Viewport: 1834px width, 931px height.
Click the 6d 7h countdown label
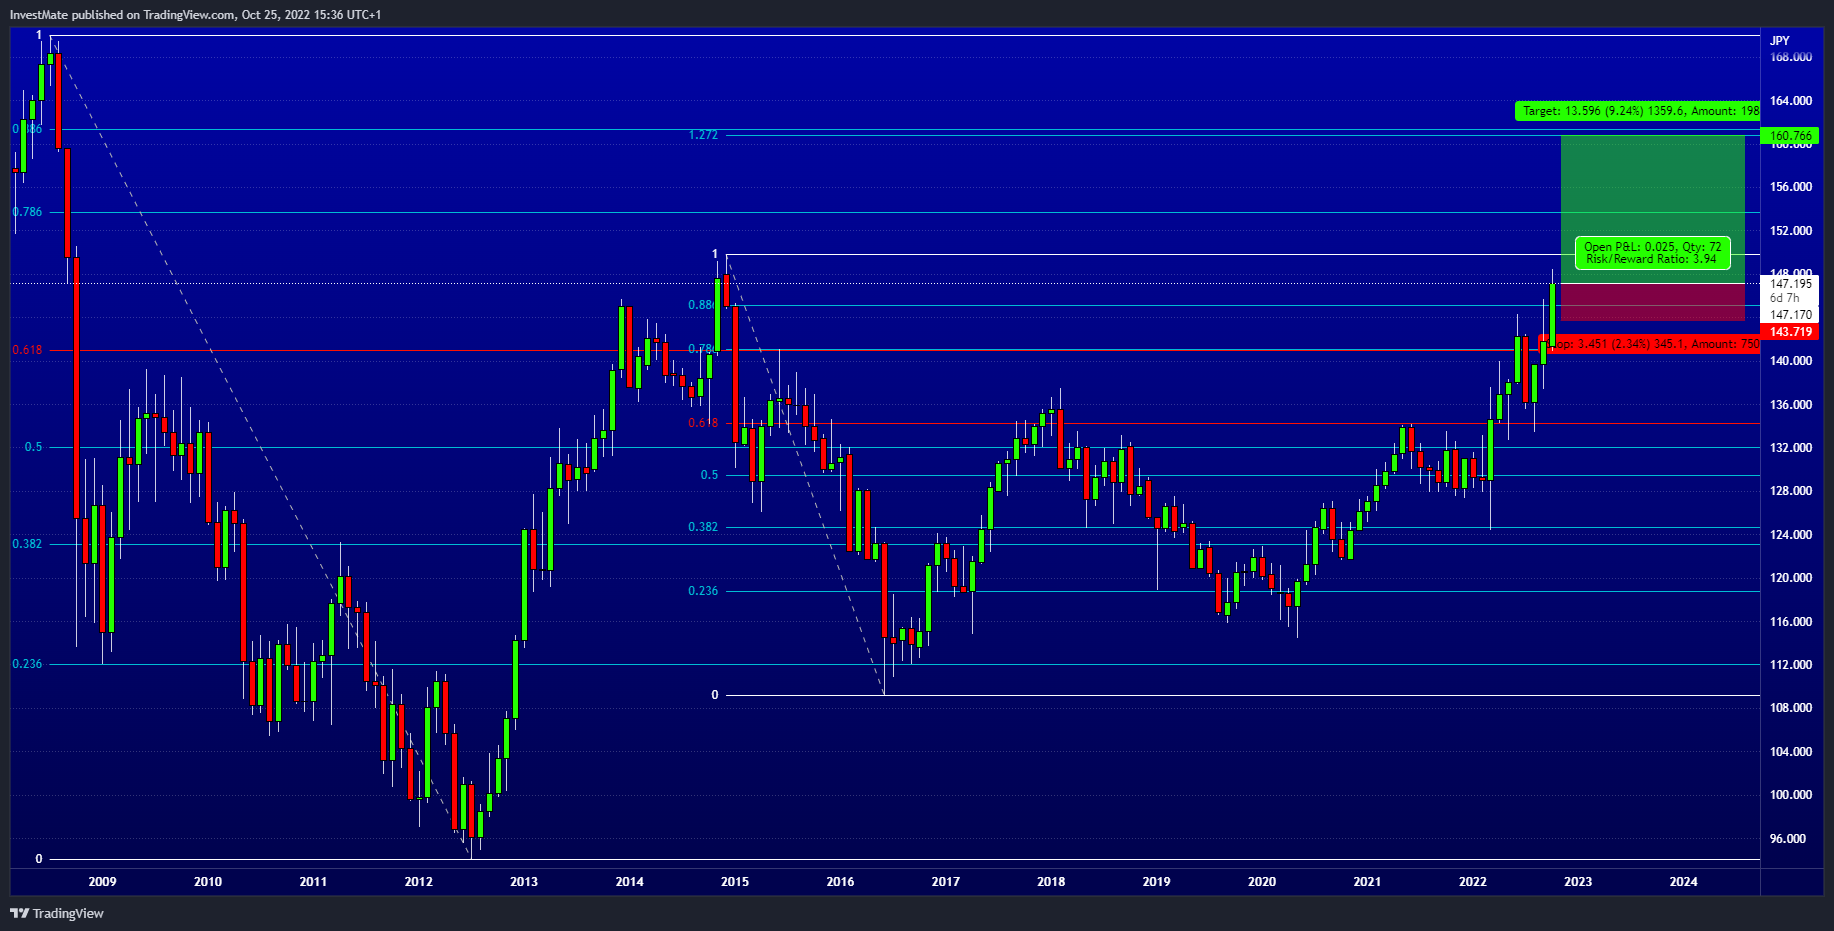[x=1785, y=298]
